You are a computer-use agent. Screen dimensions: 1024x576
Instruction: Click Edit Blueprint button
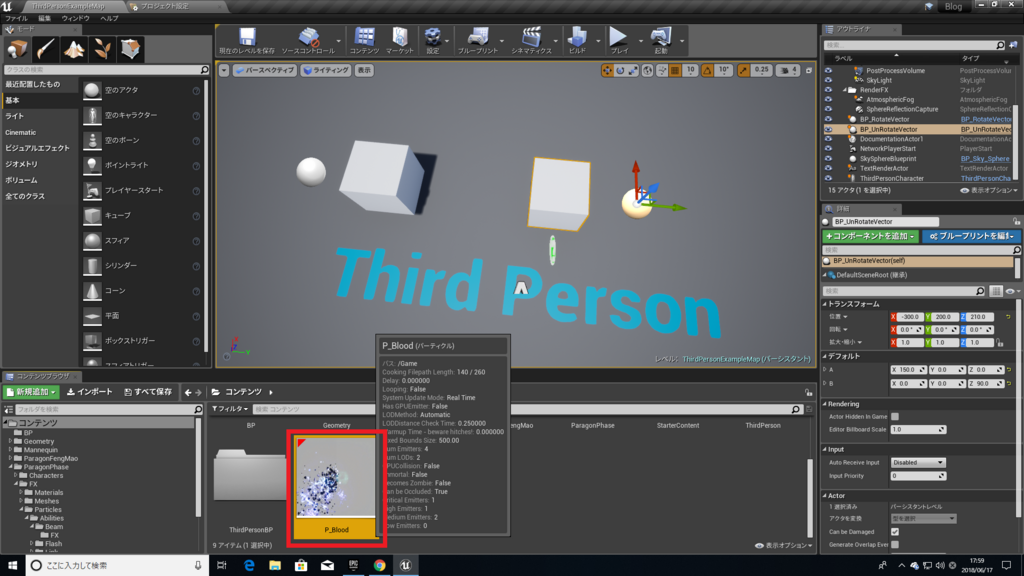point(971,236)
